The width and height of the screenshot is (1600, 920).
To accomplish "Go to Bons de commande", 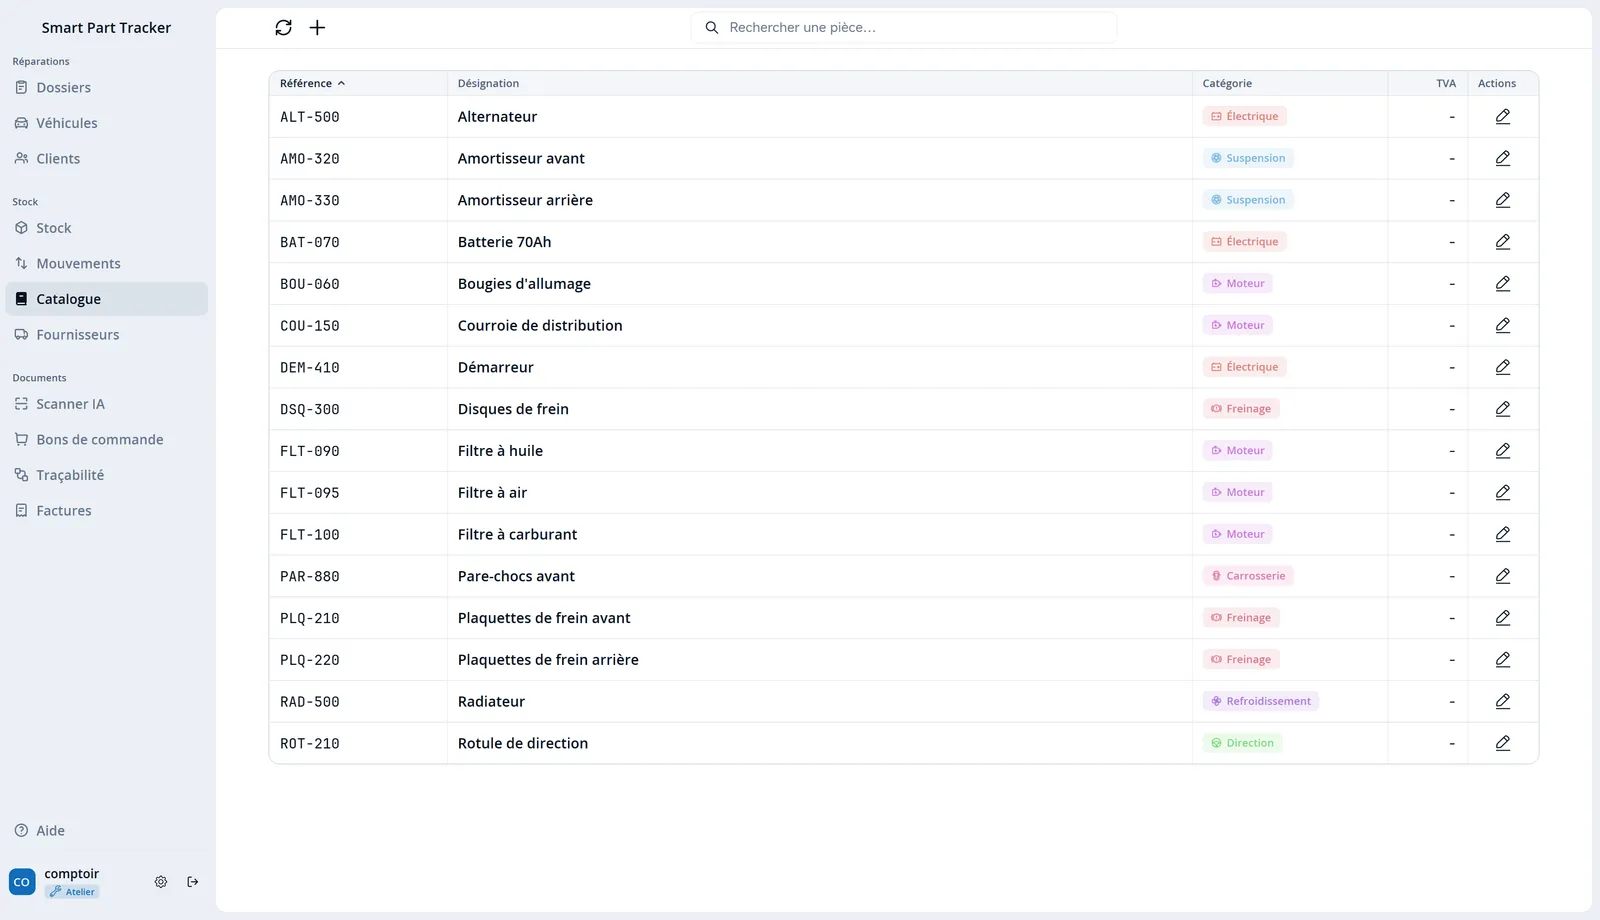I will 107,440.
